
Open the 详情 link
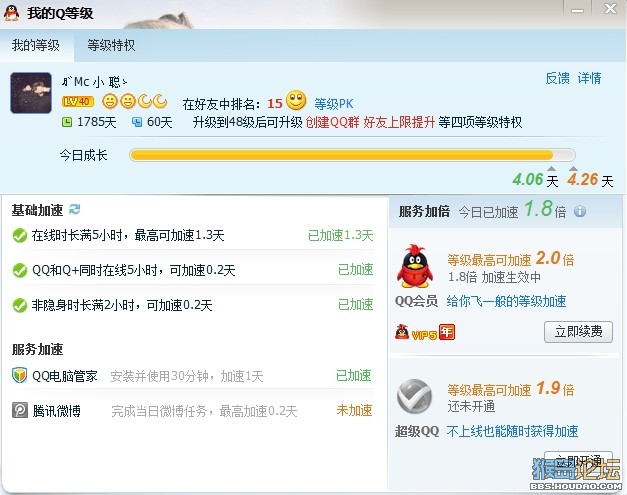pyautogui.click(x=589, y=78)
